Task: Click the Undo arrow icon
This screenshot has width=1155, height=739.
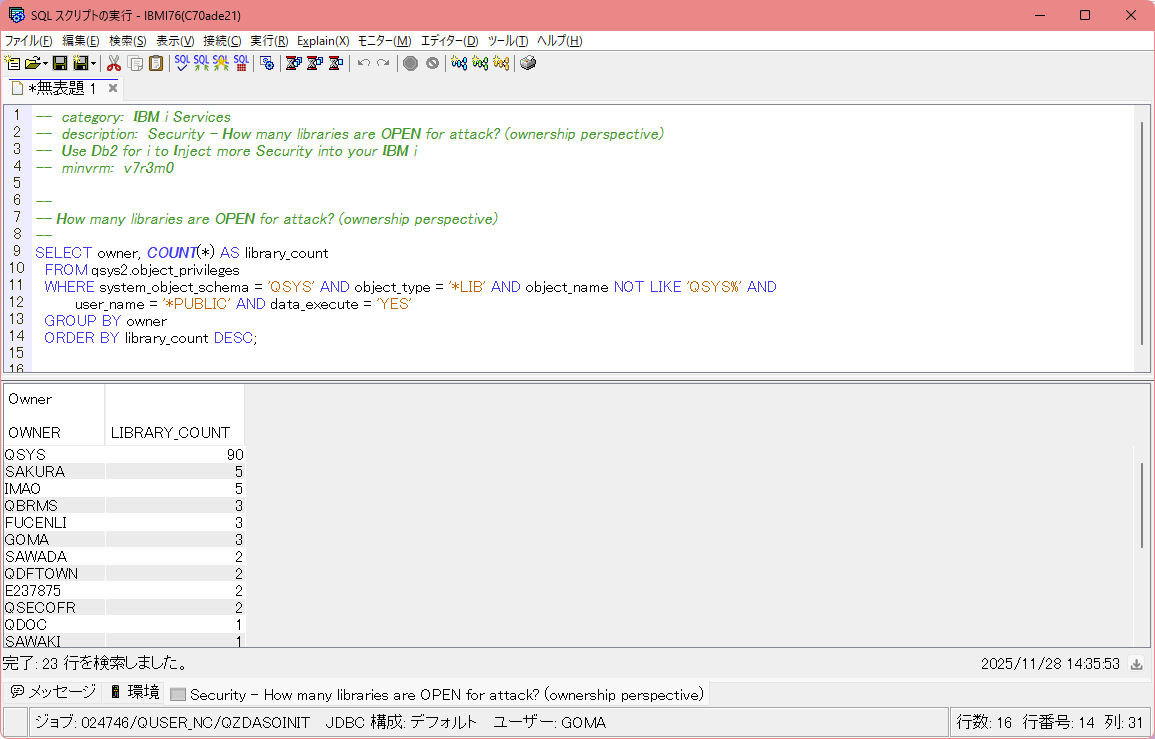Action: click(363, 63)
